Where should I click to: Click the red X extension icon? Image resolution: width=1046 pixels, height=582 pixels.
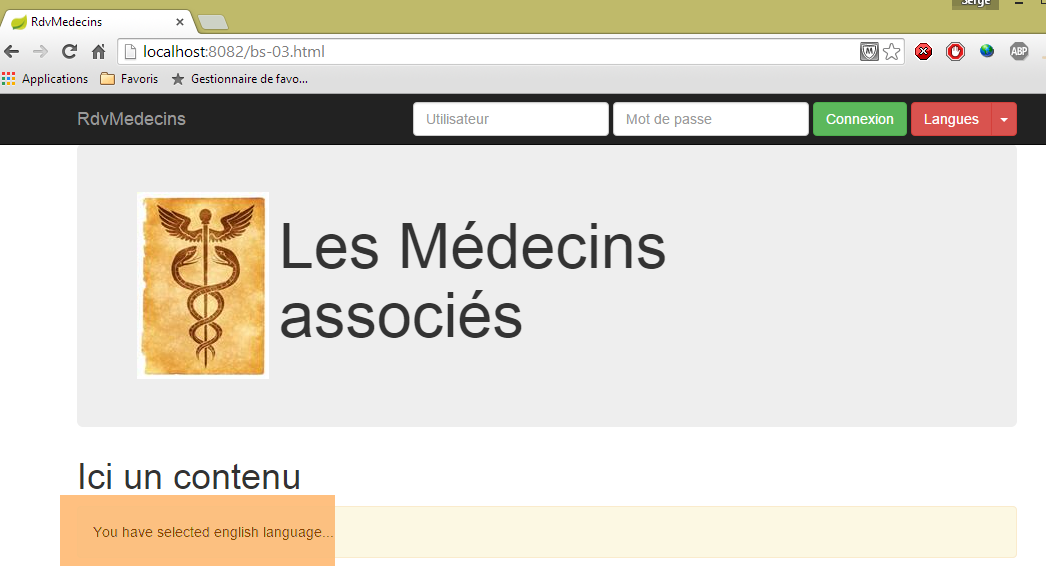(x=923, y=51)
